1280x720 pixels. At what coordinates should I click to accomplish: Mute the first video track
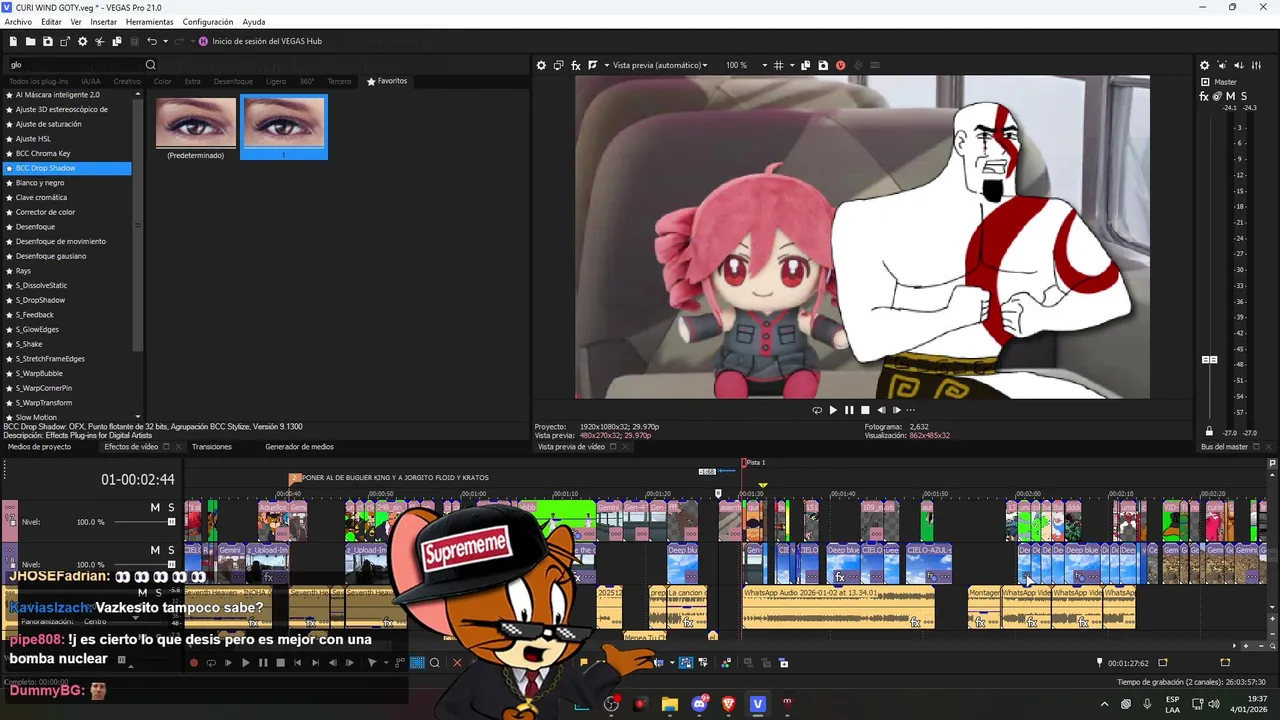155,508
